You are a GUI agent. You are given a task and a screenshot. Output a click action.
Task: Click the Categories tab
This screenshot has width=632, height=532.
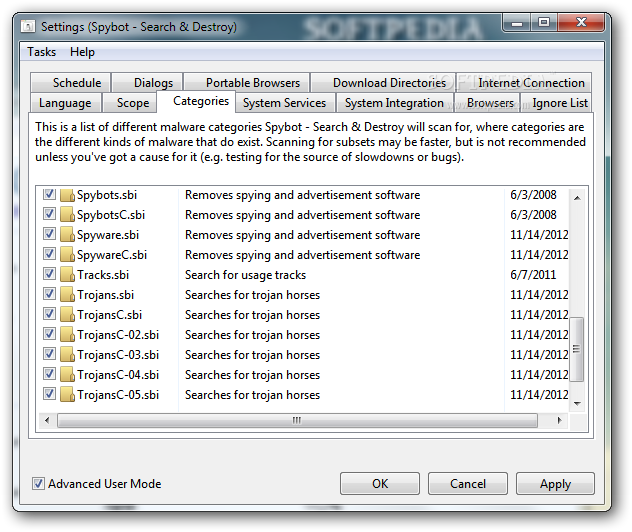(196, 102)
